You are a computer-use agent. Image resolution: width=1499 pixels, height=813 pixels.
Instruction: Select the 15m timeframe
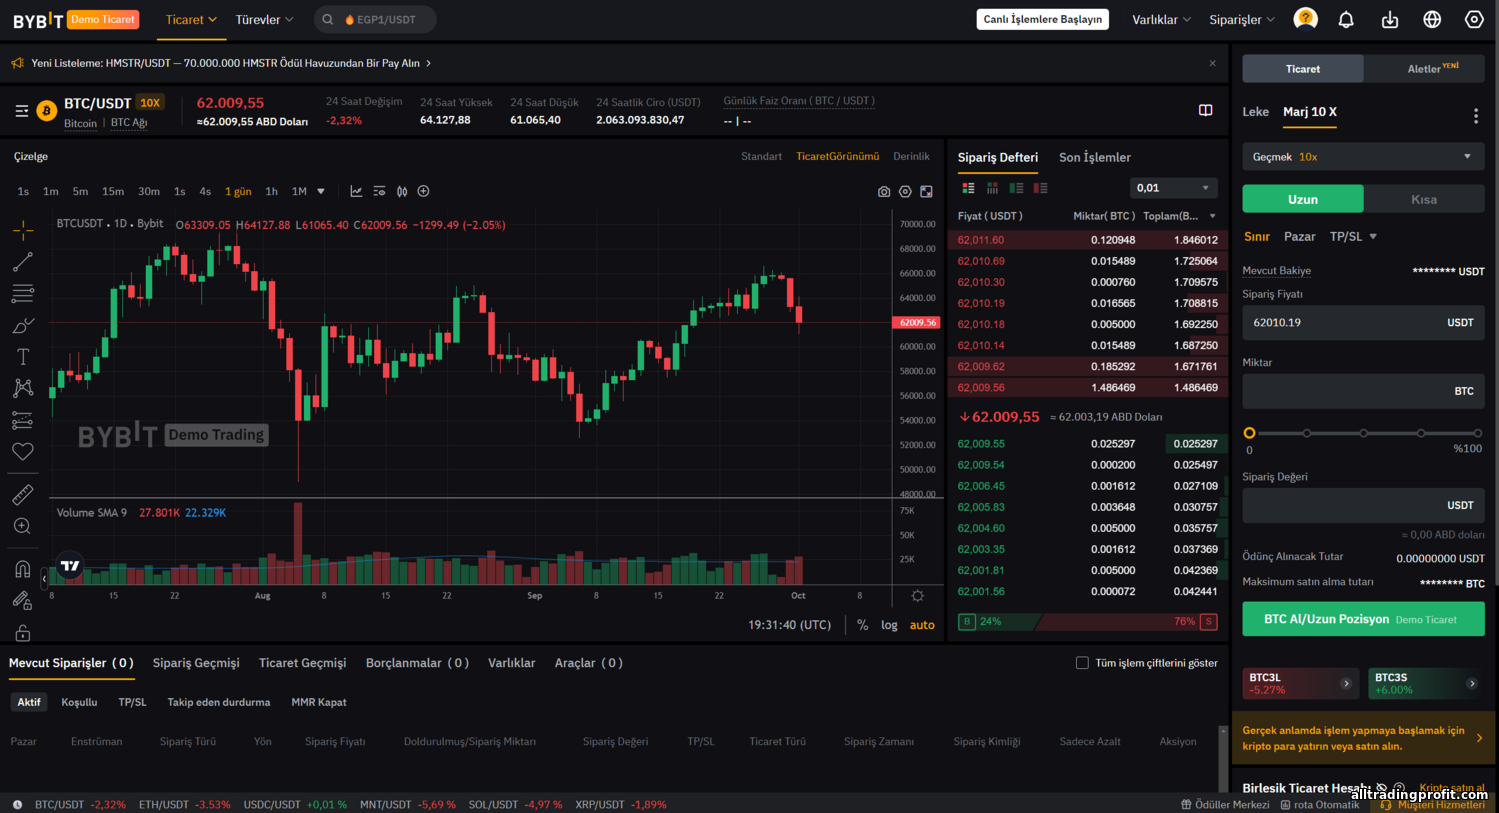click(113, 191)
